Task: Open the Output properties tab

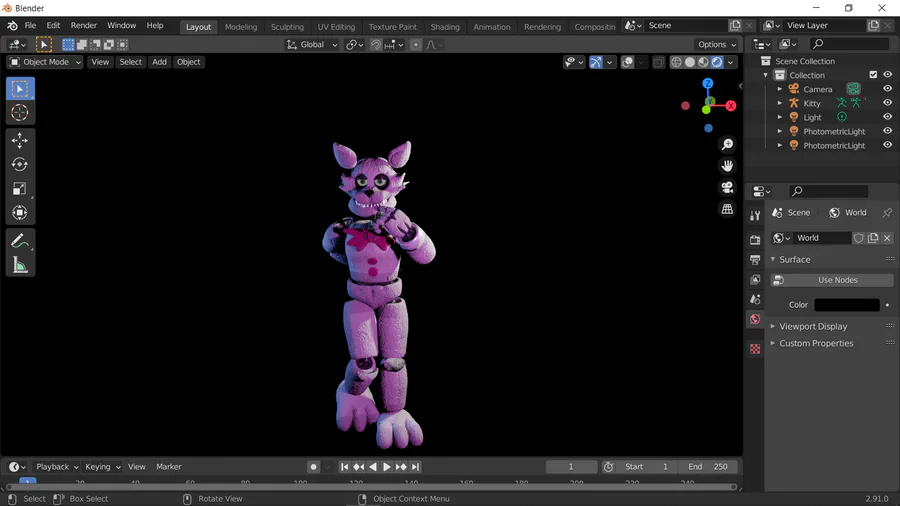Action: click(x=755, y=260)
